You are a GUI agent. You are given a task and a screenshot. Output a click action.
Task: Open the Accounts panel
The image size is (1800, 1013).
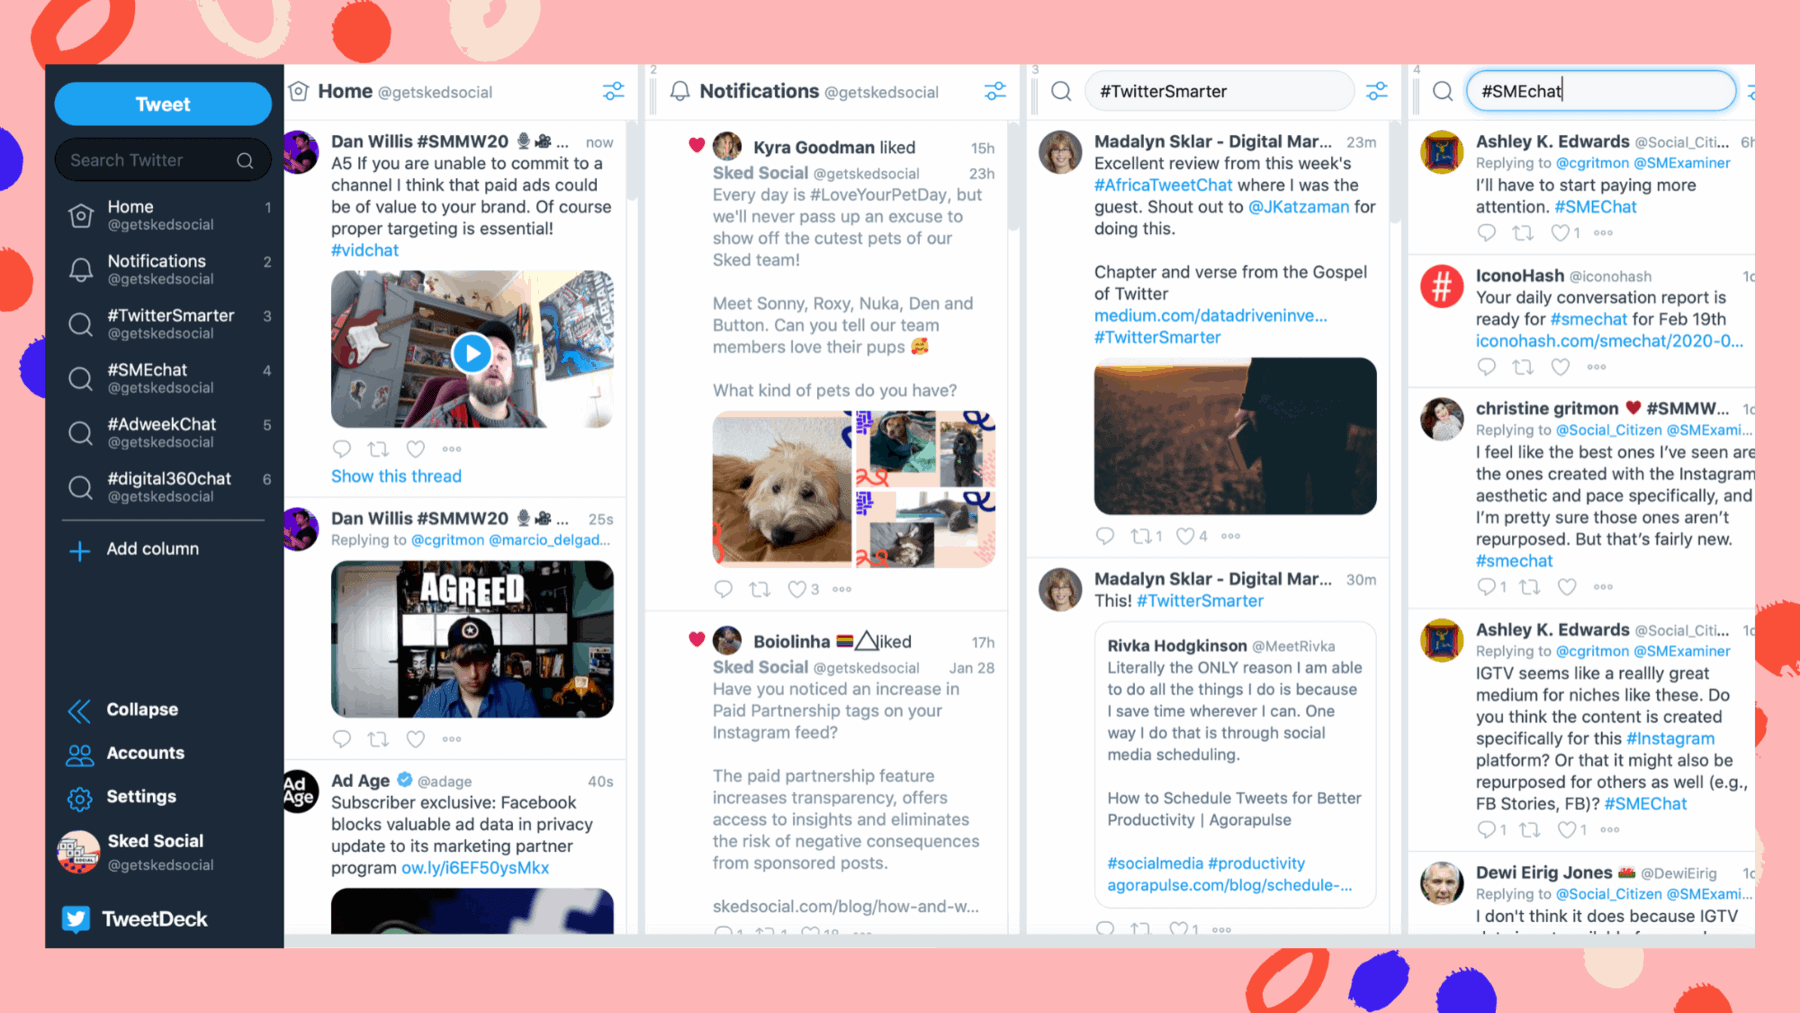point(80,753)
